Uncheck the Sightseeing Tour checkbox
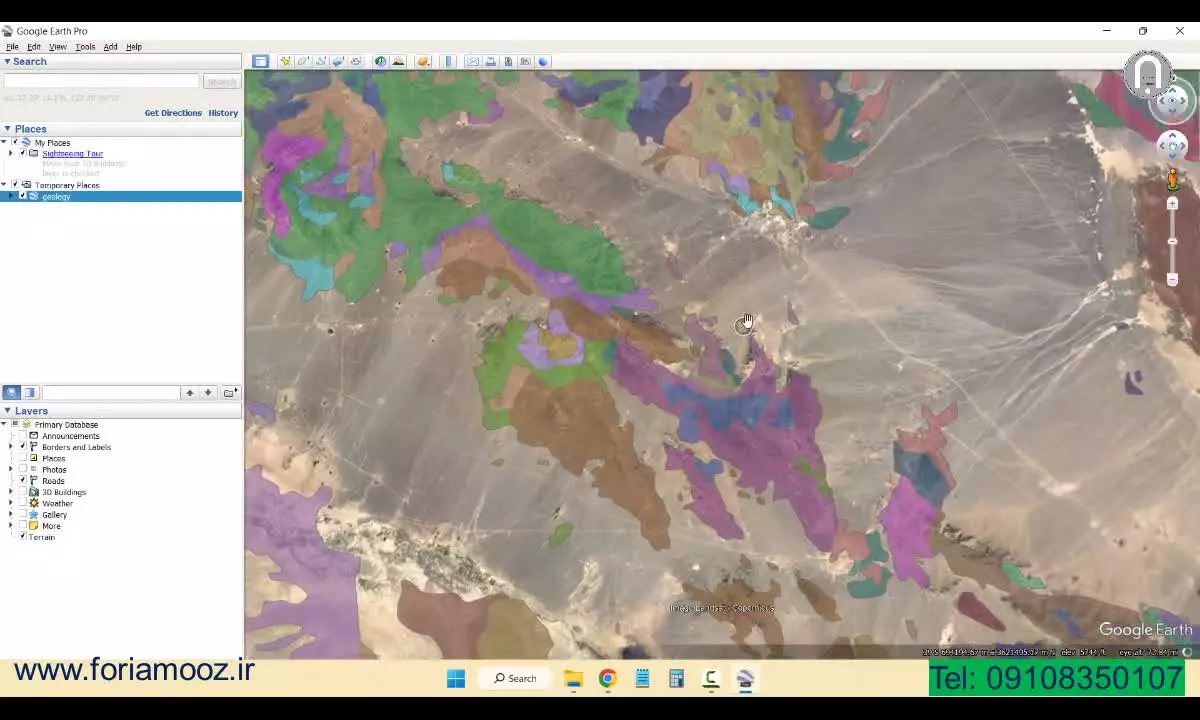 coord(23,153)
